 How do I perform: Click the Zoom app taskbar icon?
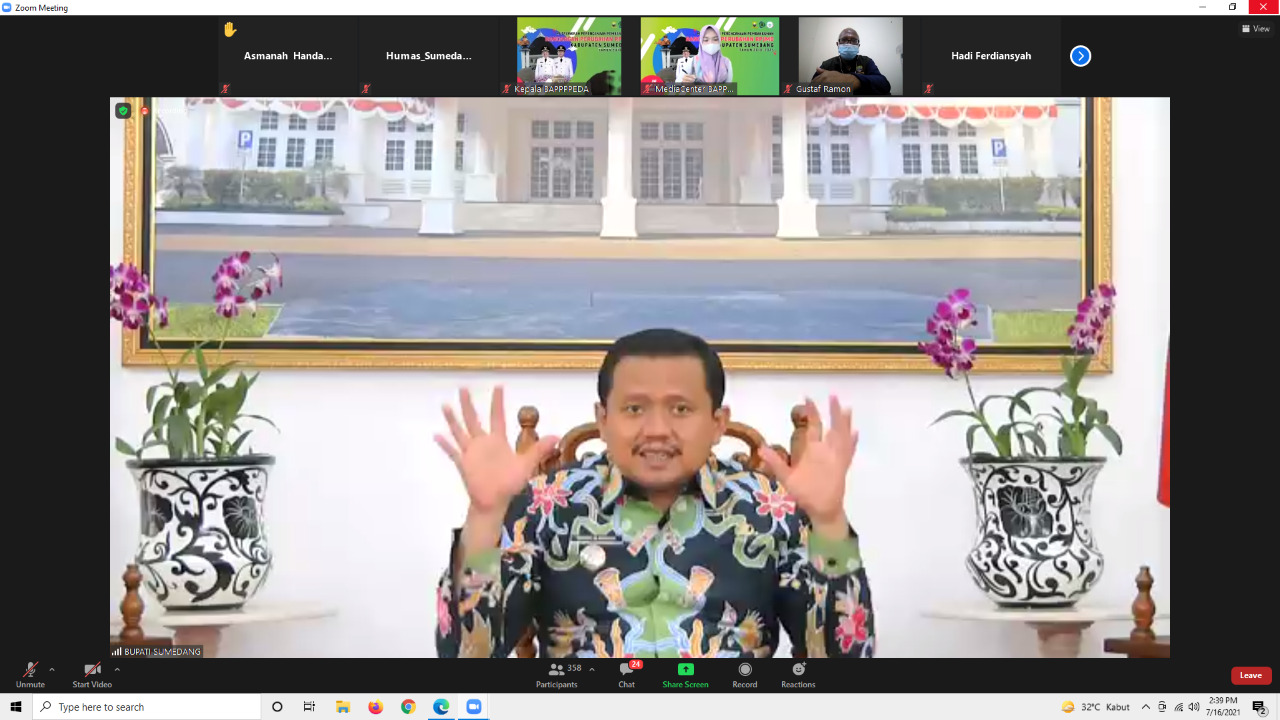click(x=474, y=707)
